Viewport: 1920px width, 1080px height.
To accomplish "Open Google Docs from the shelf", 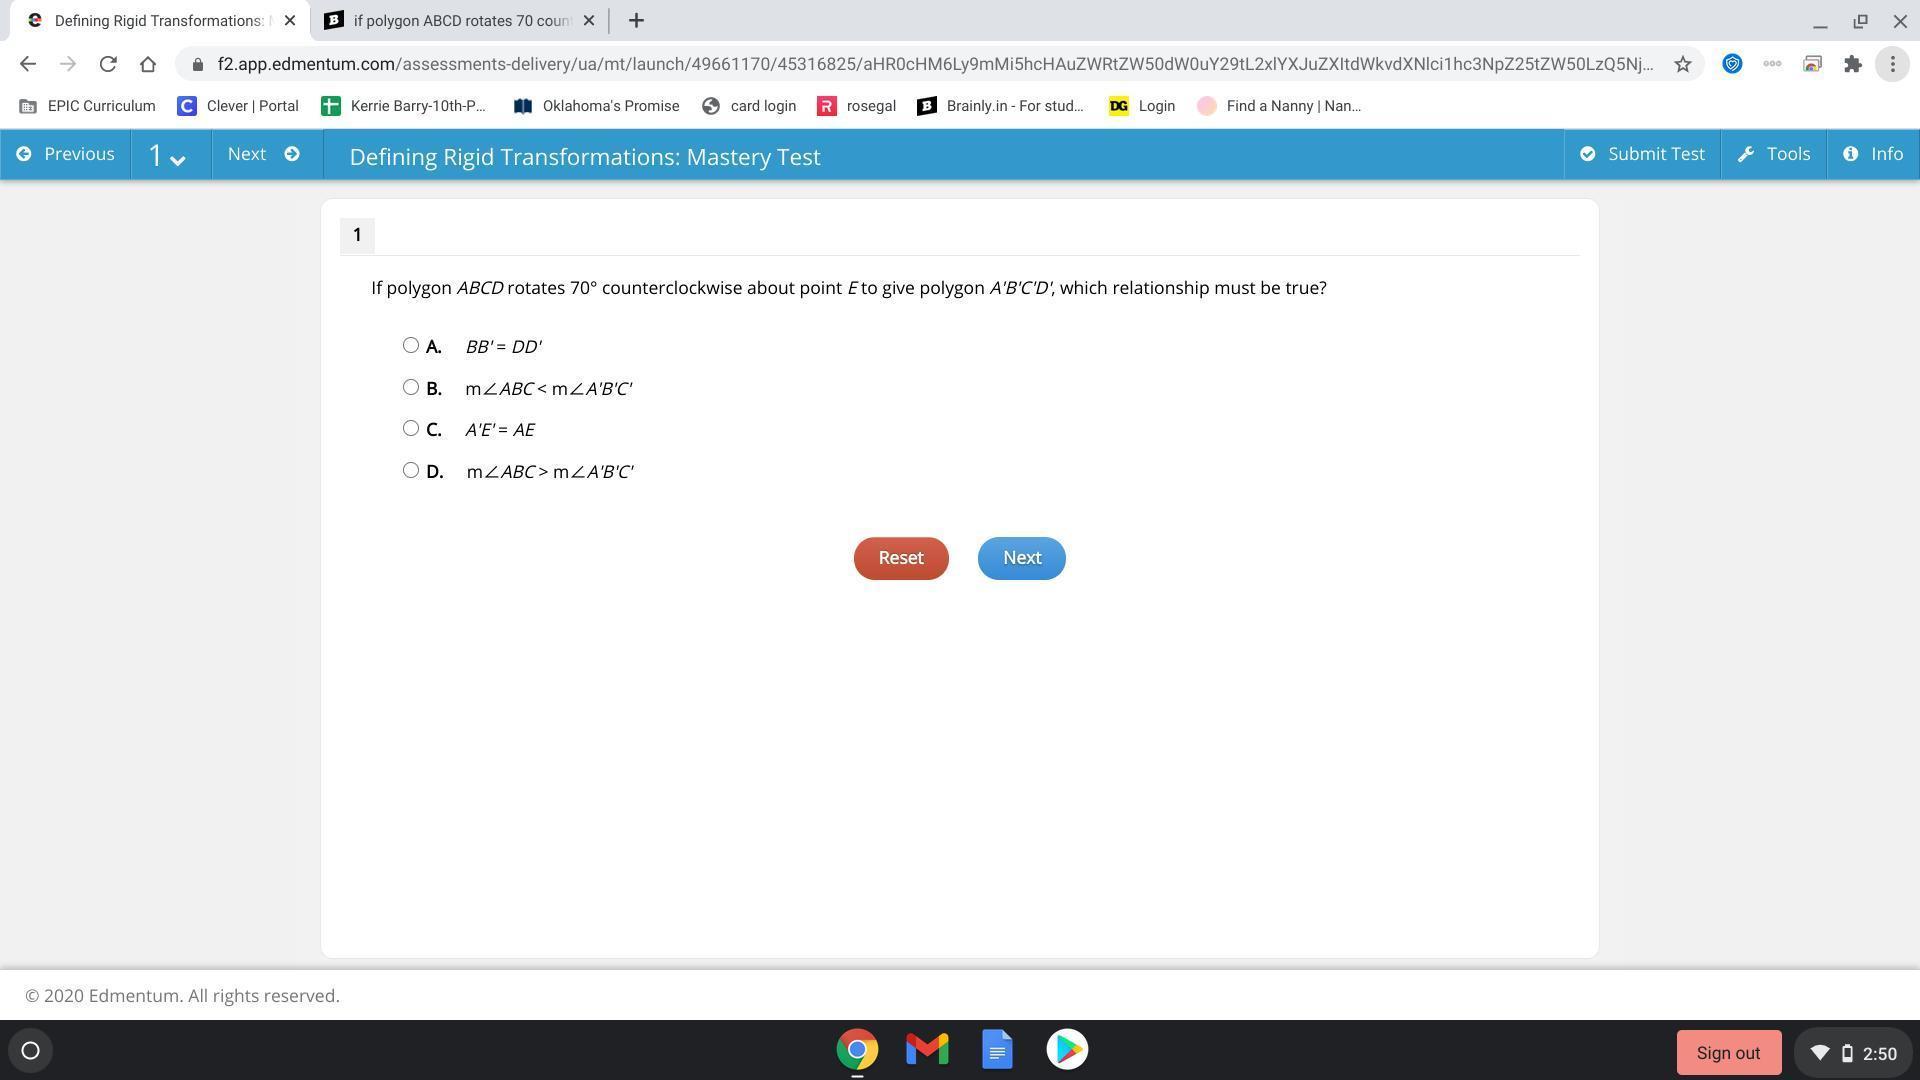I will coord(997,1049).
